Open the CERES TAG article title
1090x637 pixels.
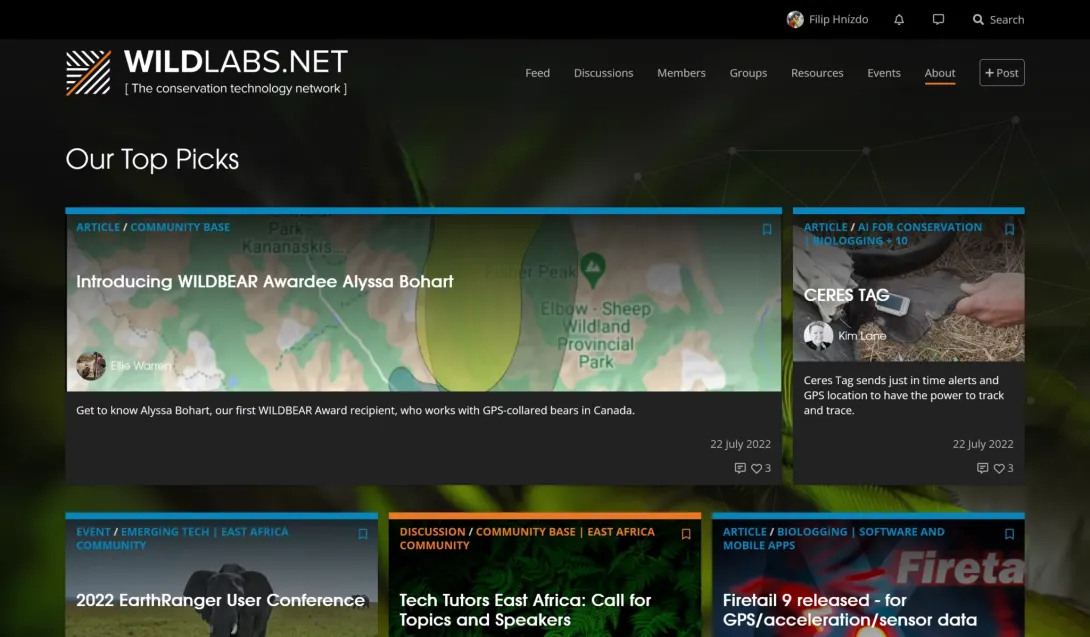[846, 296]
